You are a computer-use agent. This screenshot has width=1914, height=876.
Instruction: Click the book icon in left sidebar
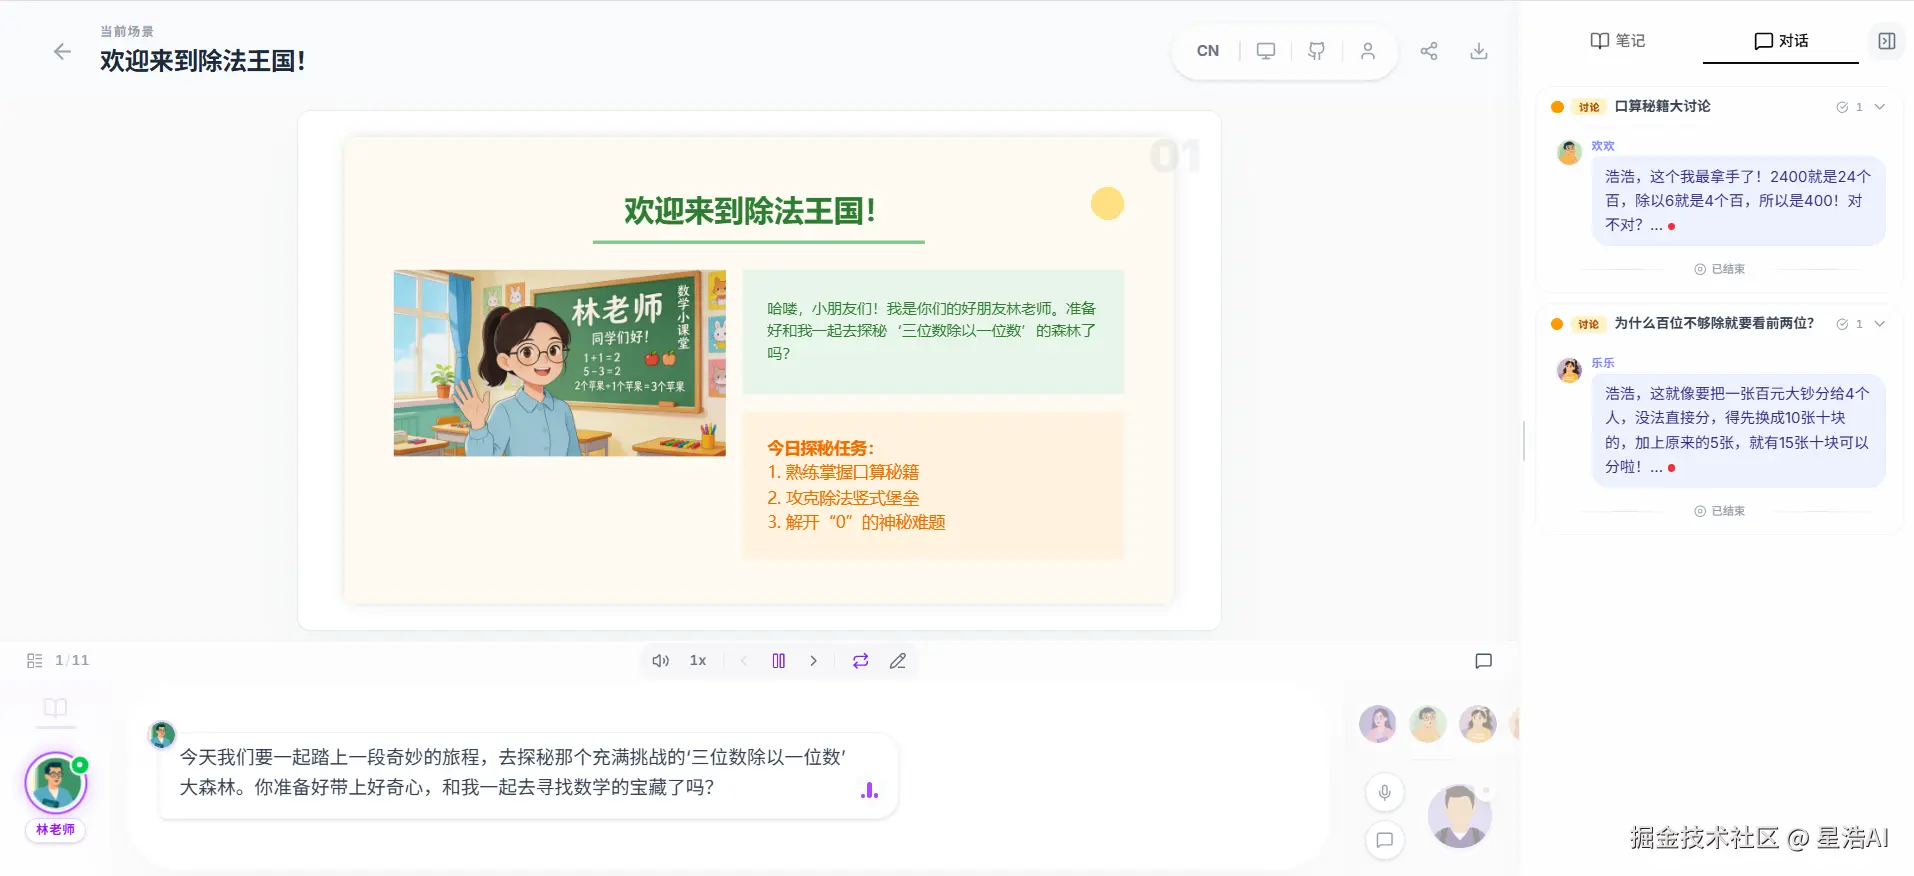[56, 708]
